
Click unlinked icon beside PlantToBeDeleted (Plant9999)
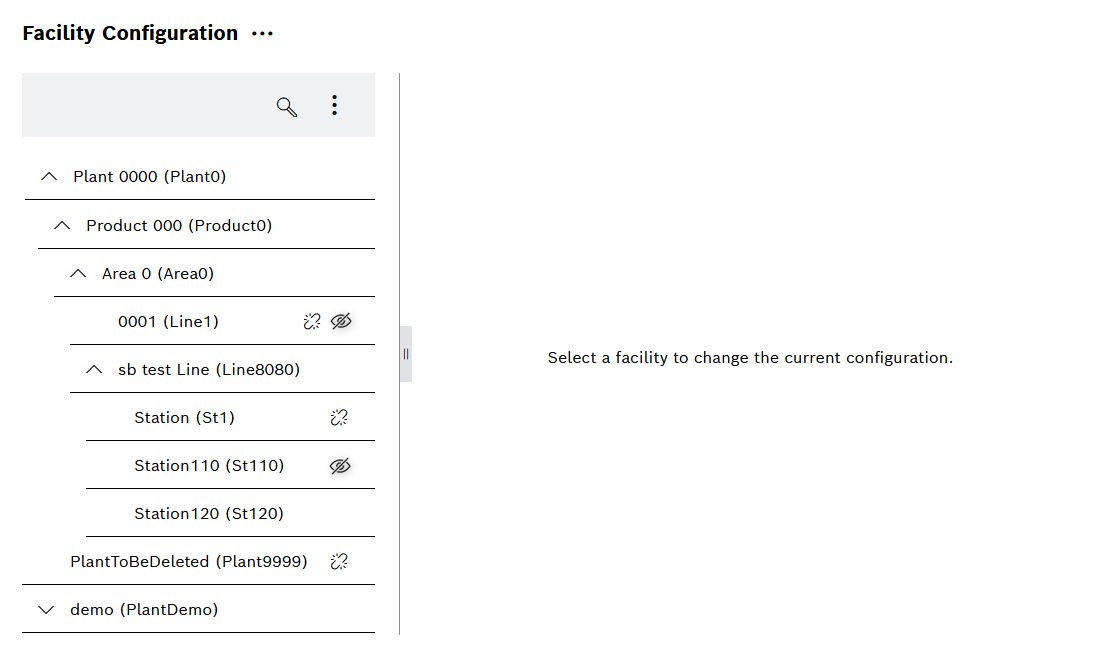tap(339, 561)
